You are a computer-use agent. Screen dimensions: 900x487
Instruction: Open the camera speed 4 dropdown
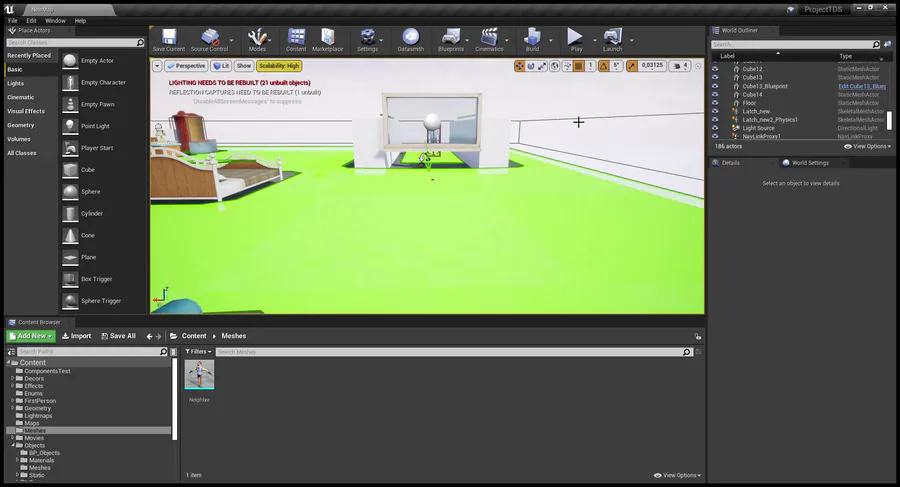[x=680, y=66]
